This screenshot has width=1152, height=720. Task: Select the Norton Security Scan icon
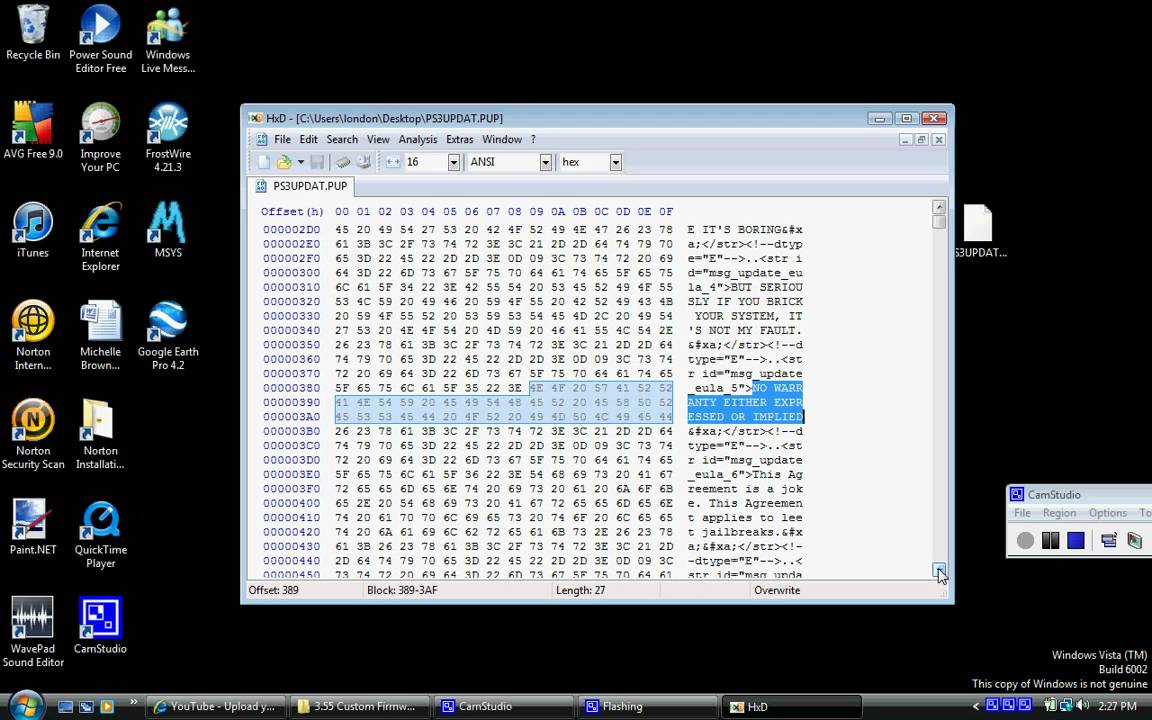[x=33, y=435]
